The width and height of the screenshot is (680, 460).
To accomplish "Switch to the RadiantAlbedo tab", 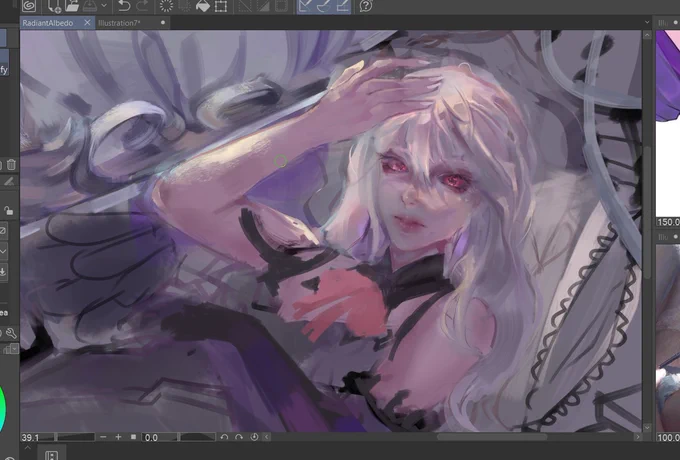I will [x=48, y=23].
